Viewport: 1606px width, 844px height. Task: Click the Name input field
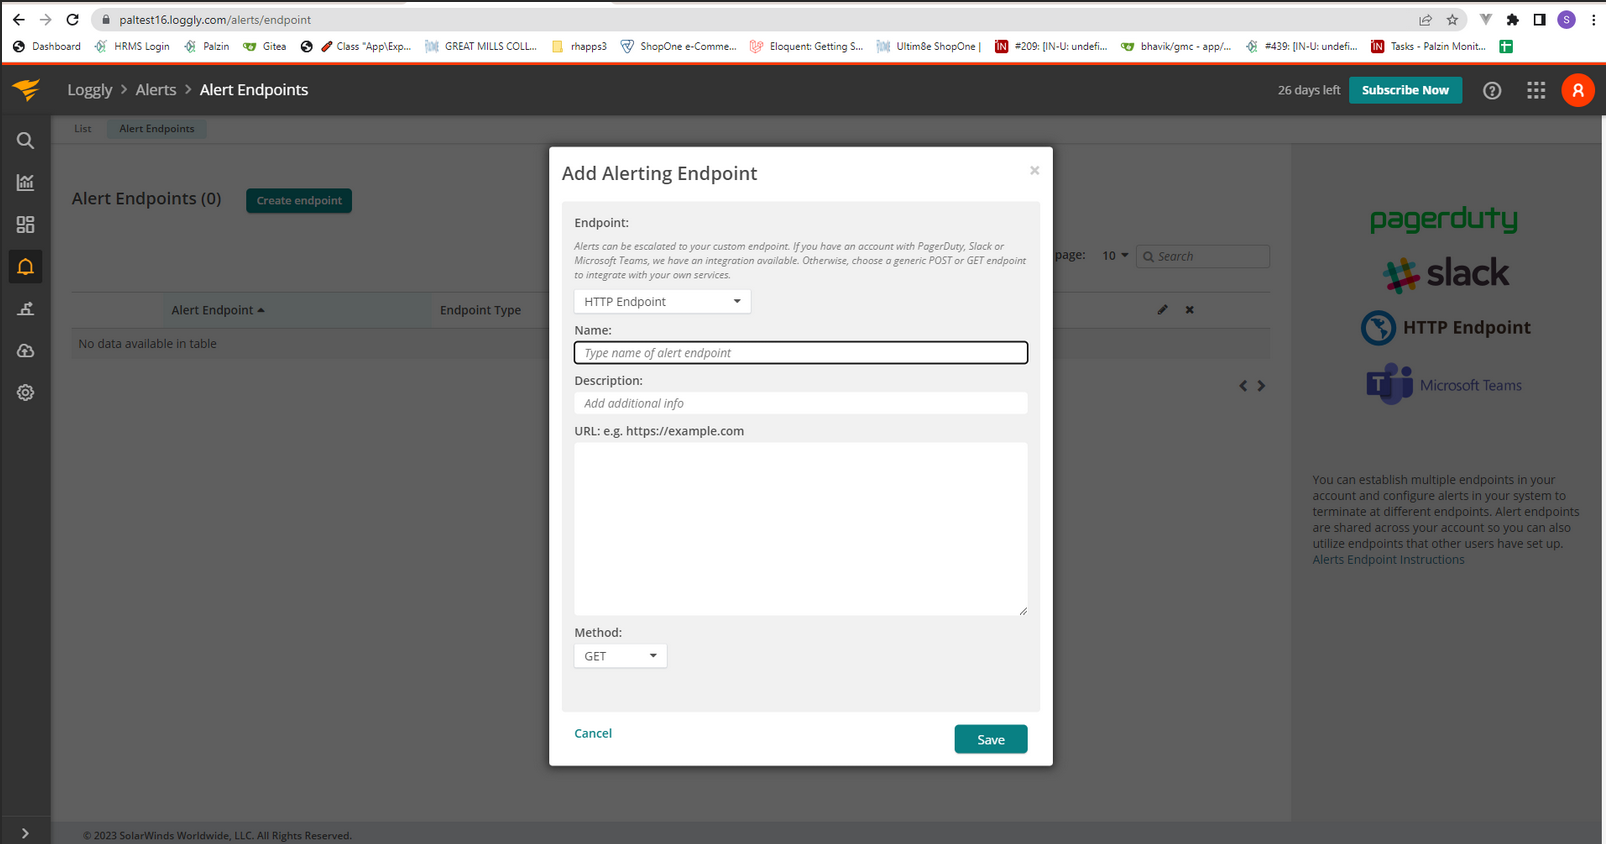click(801, 353)
